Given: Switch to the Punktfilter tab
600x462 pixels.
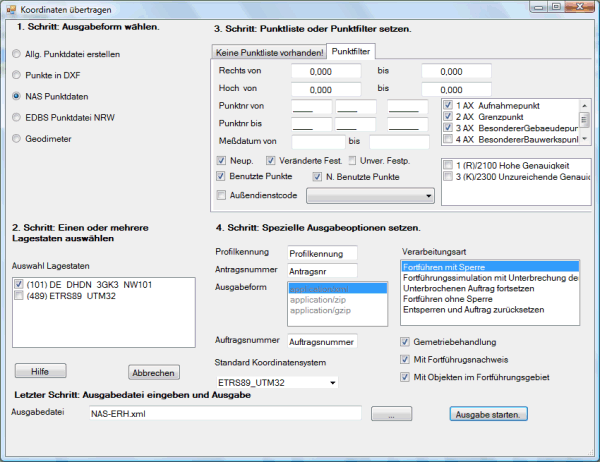Looking at the screenshot, I should (351, 51).
